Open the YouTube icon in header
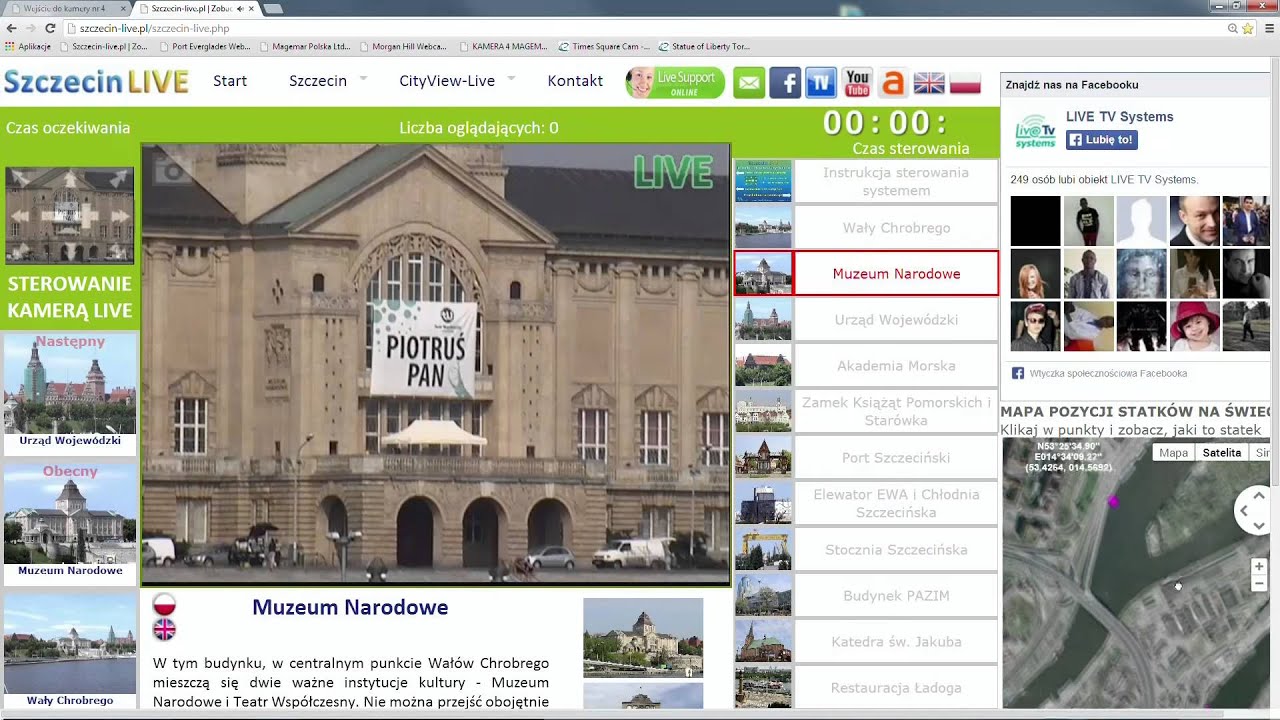Viewport: 1280px width, 720px height. (857, 83)
